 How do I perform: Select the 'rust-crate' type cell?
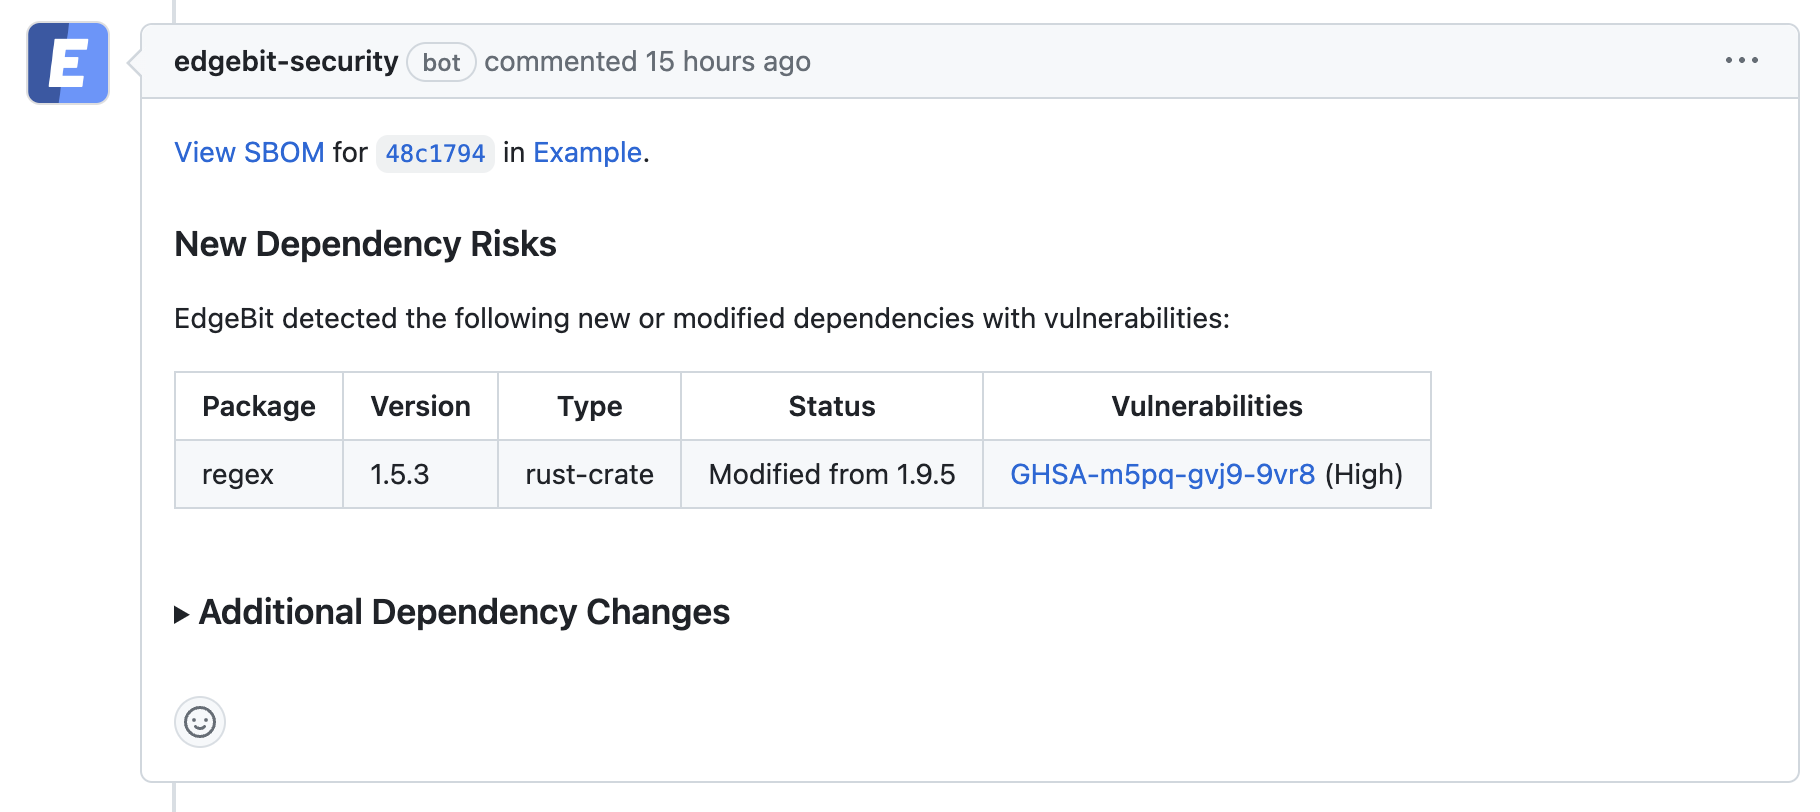(590, 474)
